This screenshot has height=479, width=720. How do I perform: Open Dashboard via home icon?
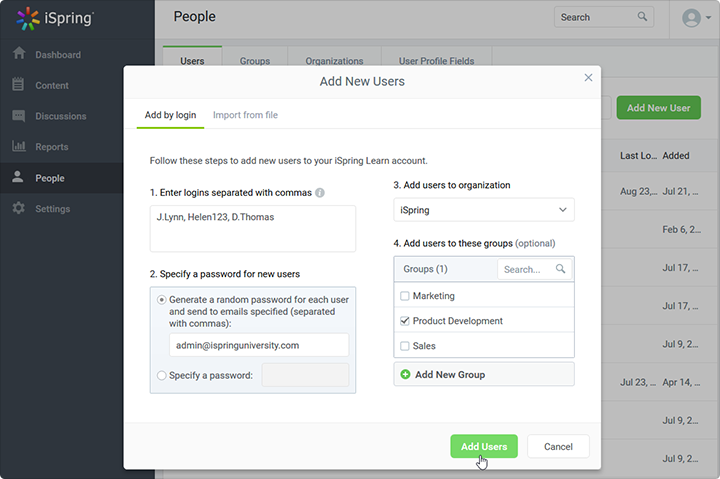(x=19, y=53)
